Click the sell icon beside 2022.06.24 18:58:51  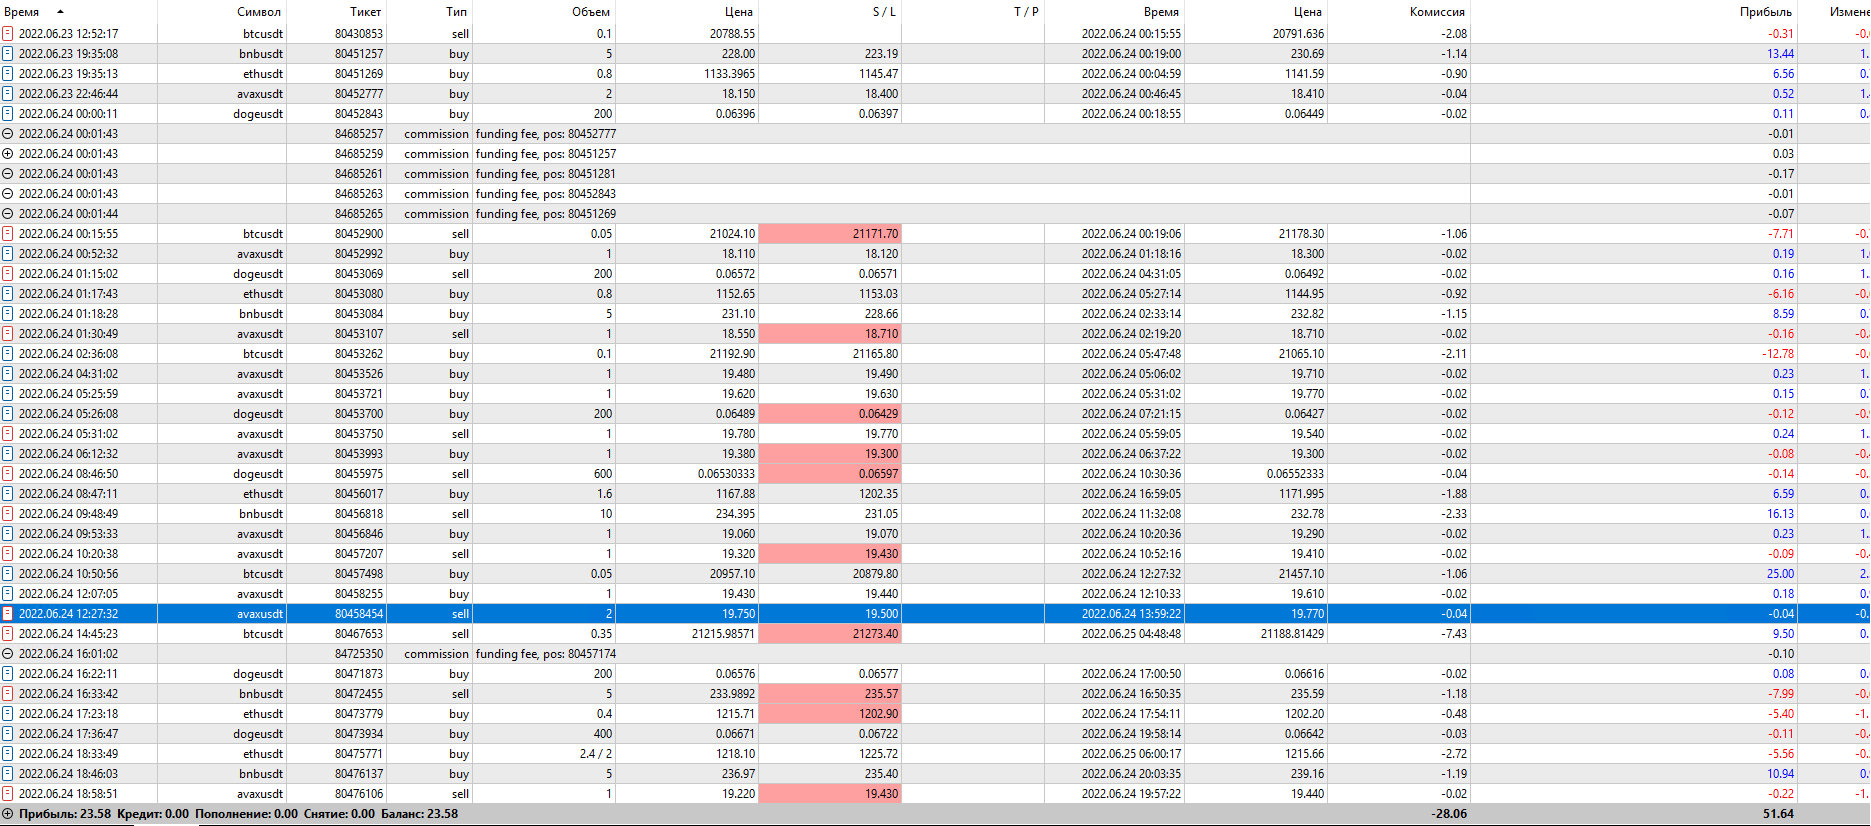8,793
